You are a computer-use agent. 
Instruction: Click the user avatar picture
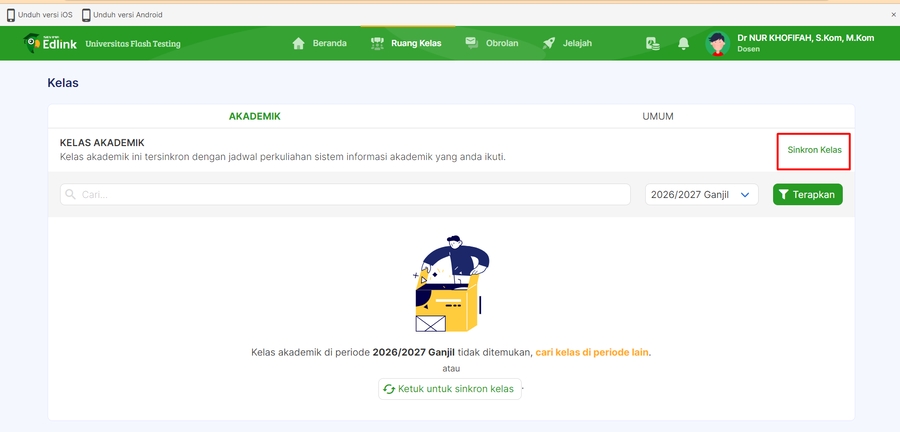click(x=717, y=43)
